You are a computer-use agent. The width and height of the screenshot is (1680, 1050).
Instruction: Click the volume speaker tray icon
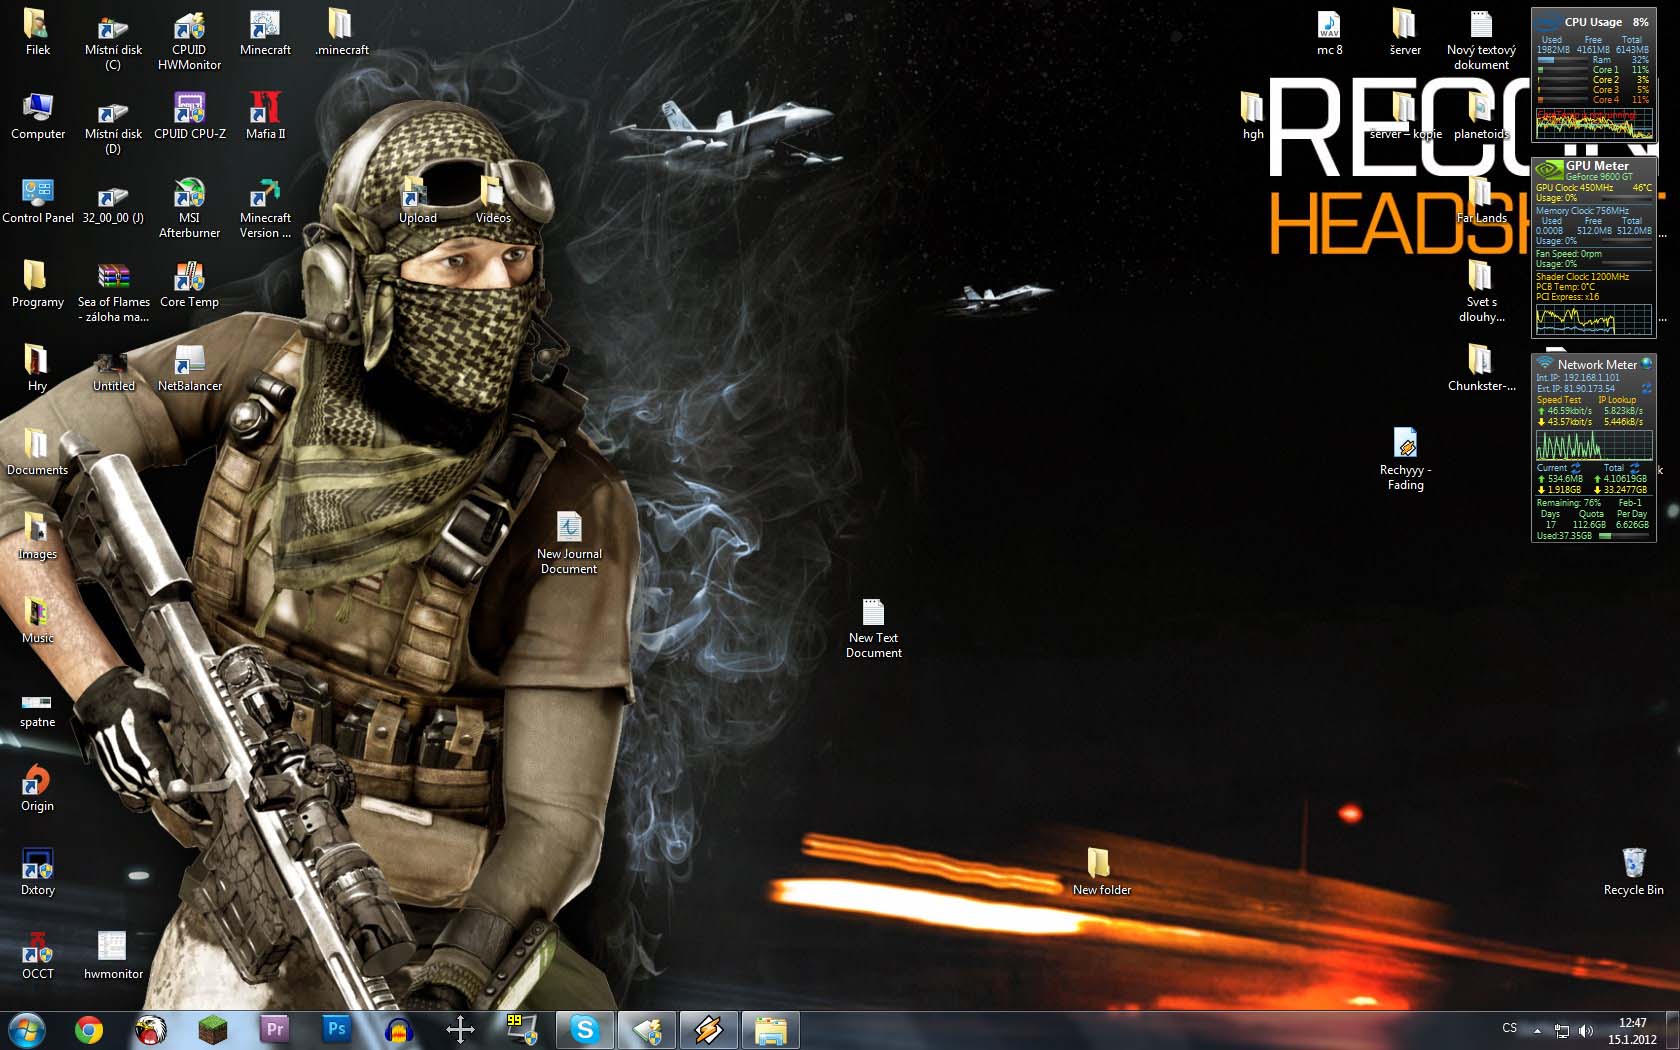(x=1586, y=1030)
